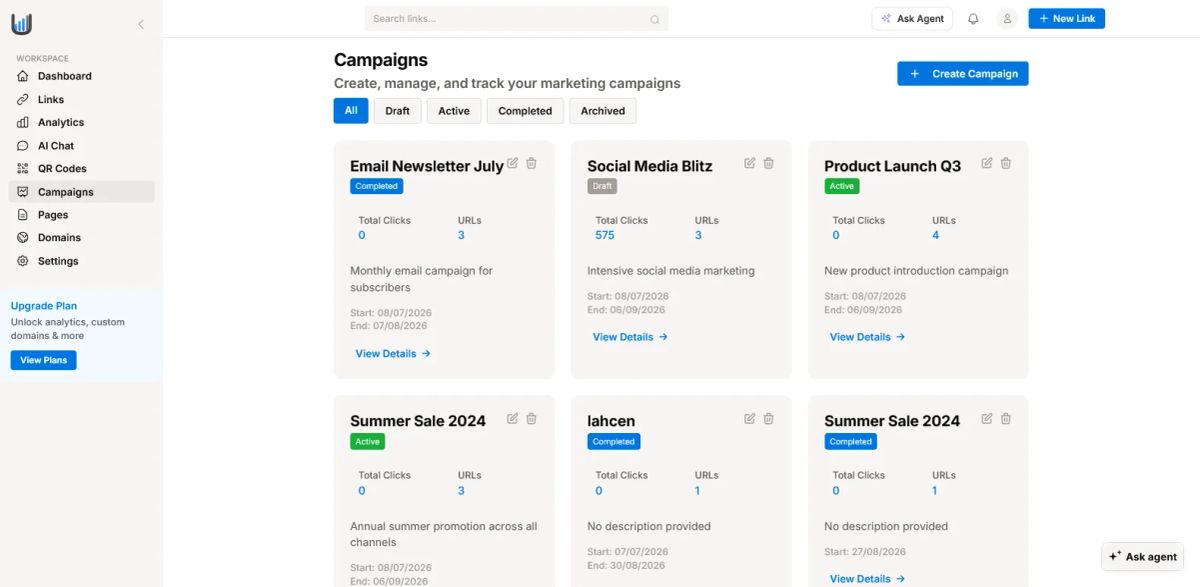The width and height of the screenshot is (1200, 587).
Task: Open Settings from the sidebar
Action: (x=81, y=261)
